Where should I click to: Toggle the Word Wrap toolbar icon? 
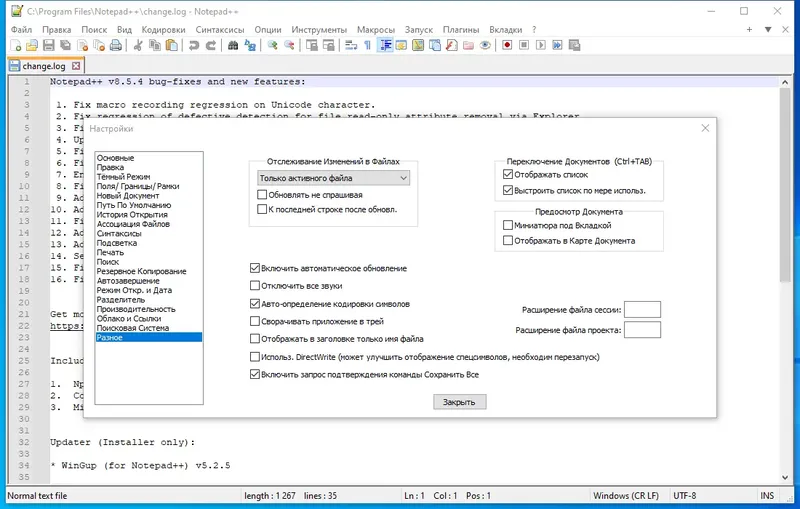(351, 45)
